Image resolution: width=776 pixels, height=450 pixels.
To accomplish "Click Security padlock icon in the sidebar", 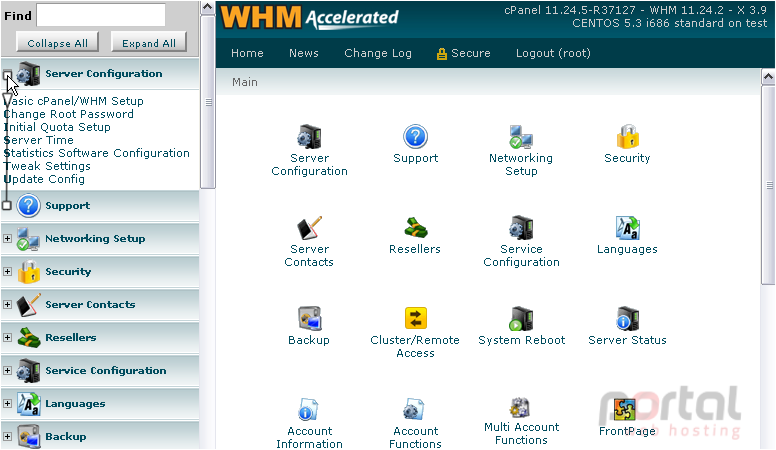I will pyautogui.click(x=28, y=271).
